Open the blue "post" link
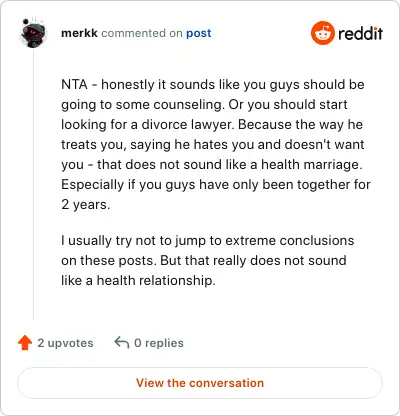The width and height of the screenshot is (400, 416). tap(199, 33)
